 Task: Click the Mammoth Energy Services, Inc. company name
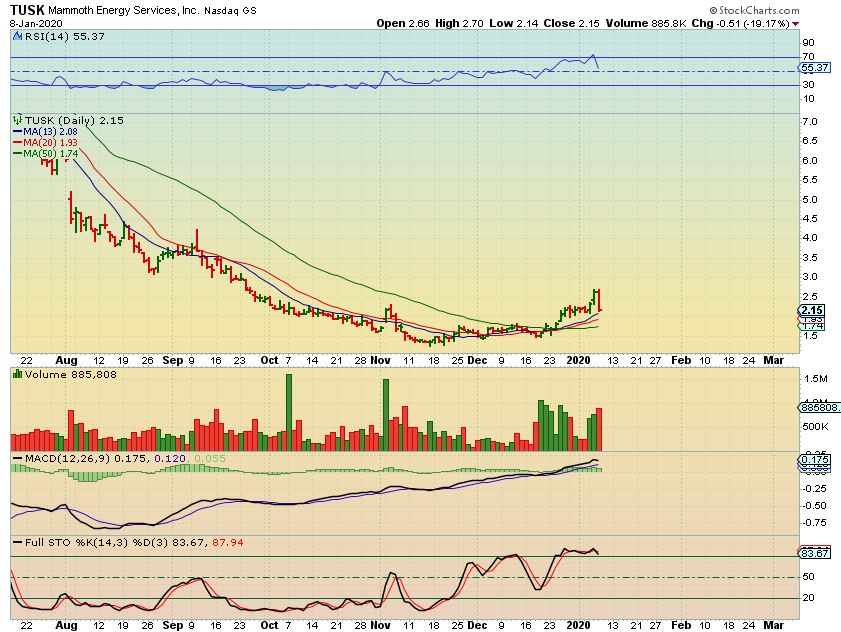[x=123, y=10]
